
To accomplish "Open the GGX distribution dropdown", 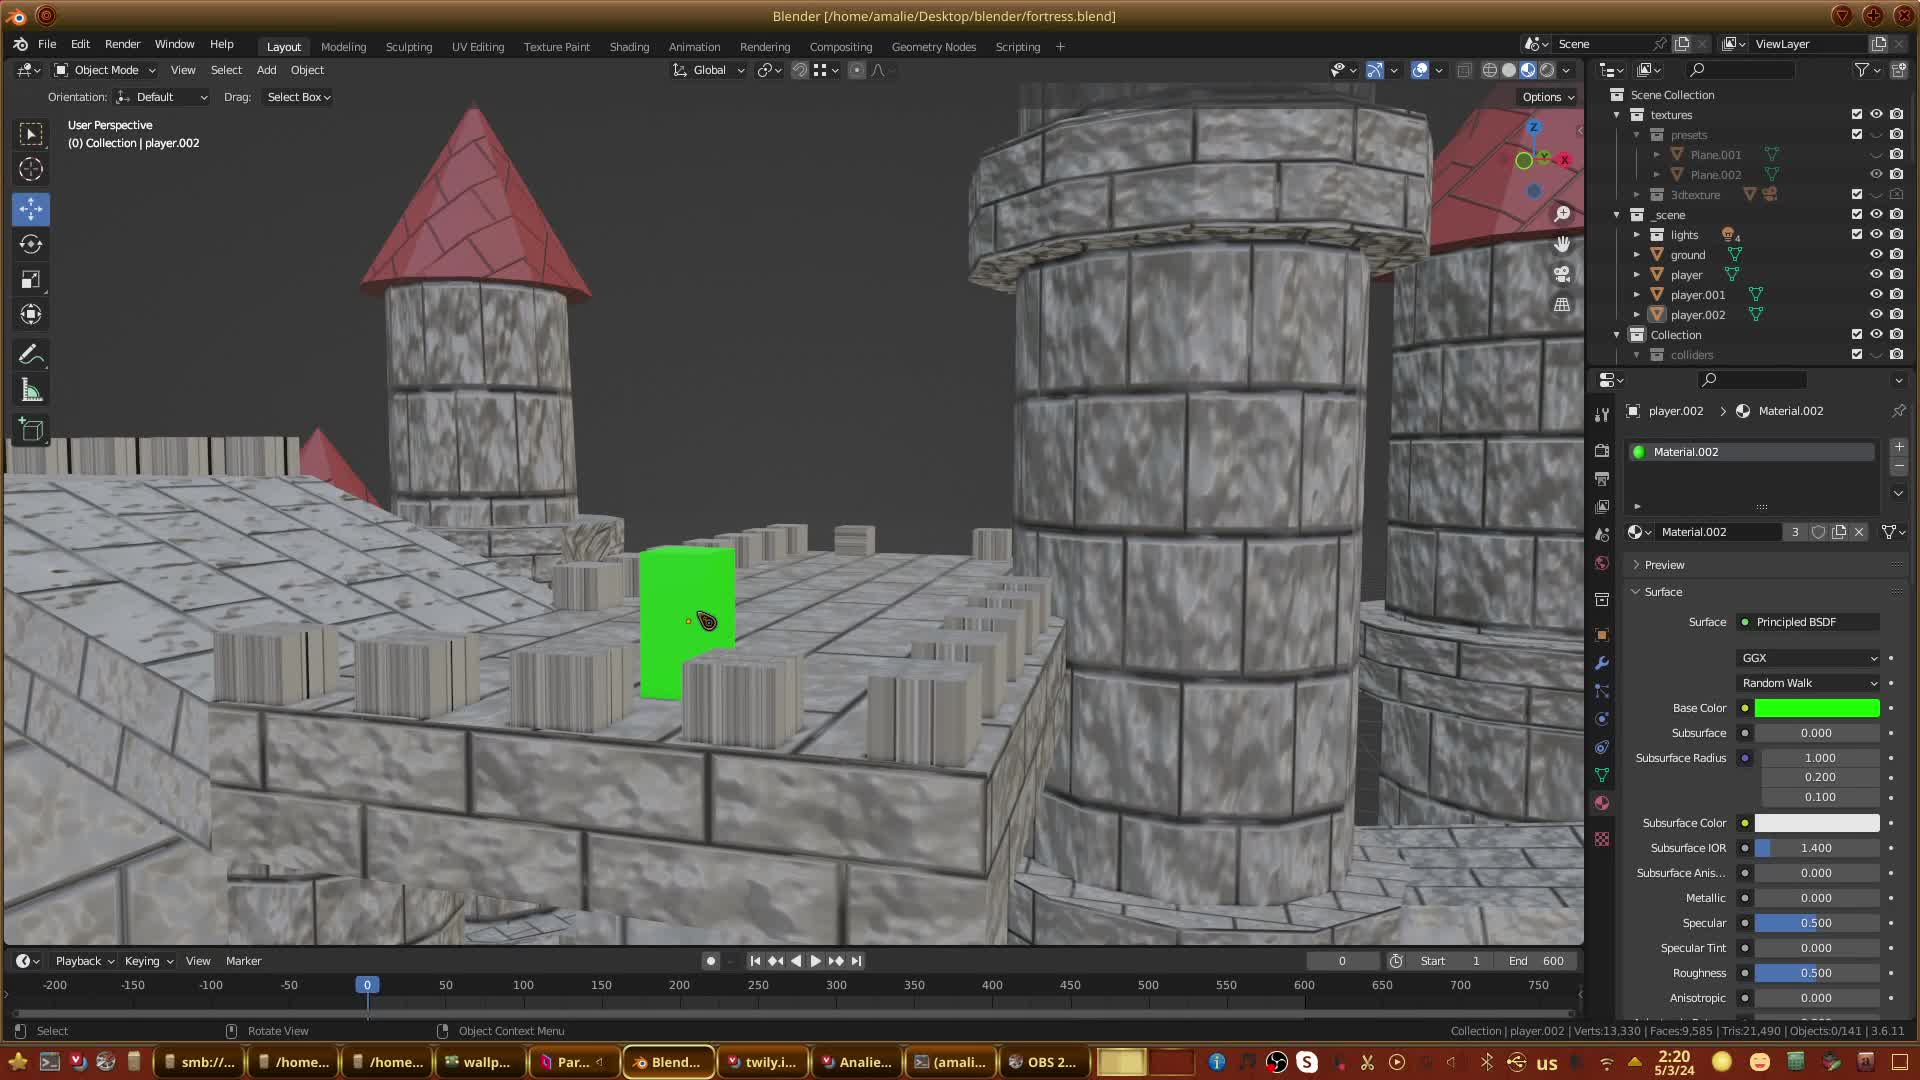I will 1809,658.
